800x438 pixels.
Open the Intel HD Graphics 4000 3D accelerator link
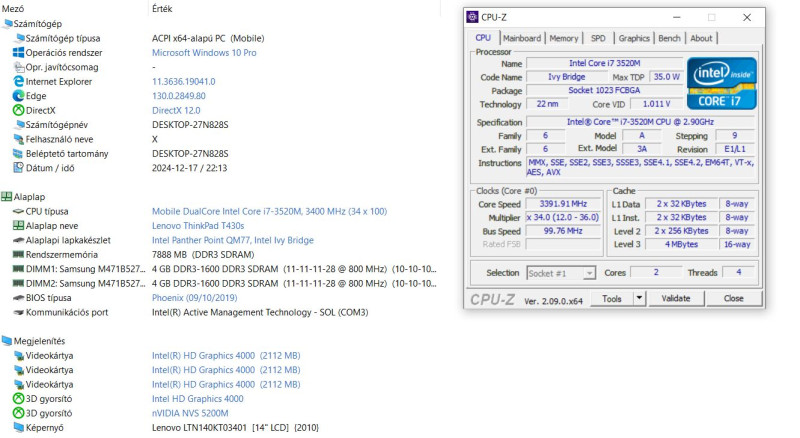(197, 399)
